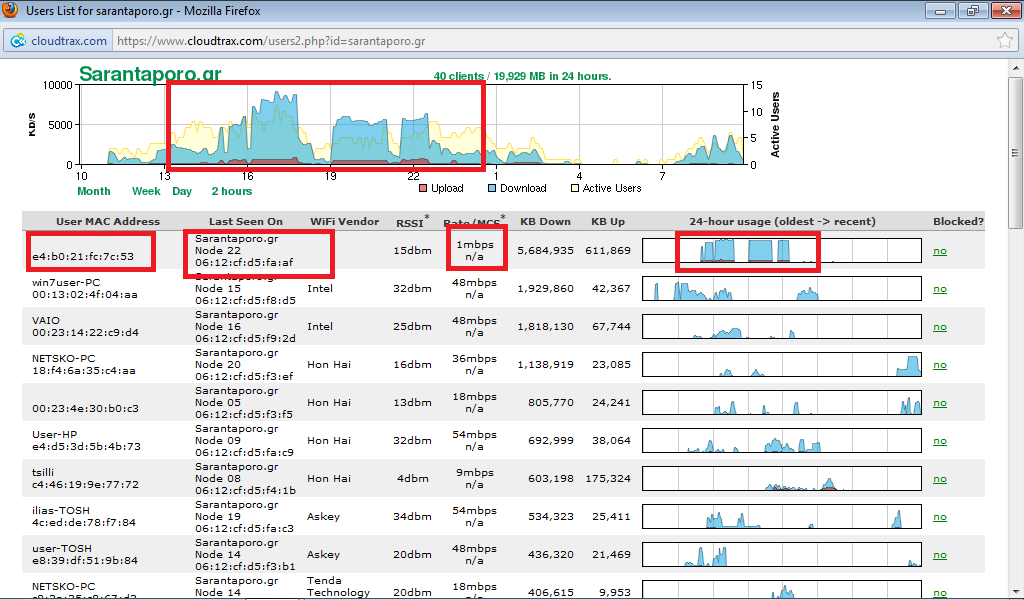Click the Firefox logo icon in title bar
Image resolution: width=1024 pixels, height=600 pixels.
10,10
